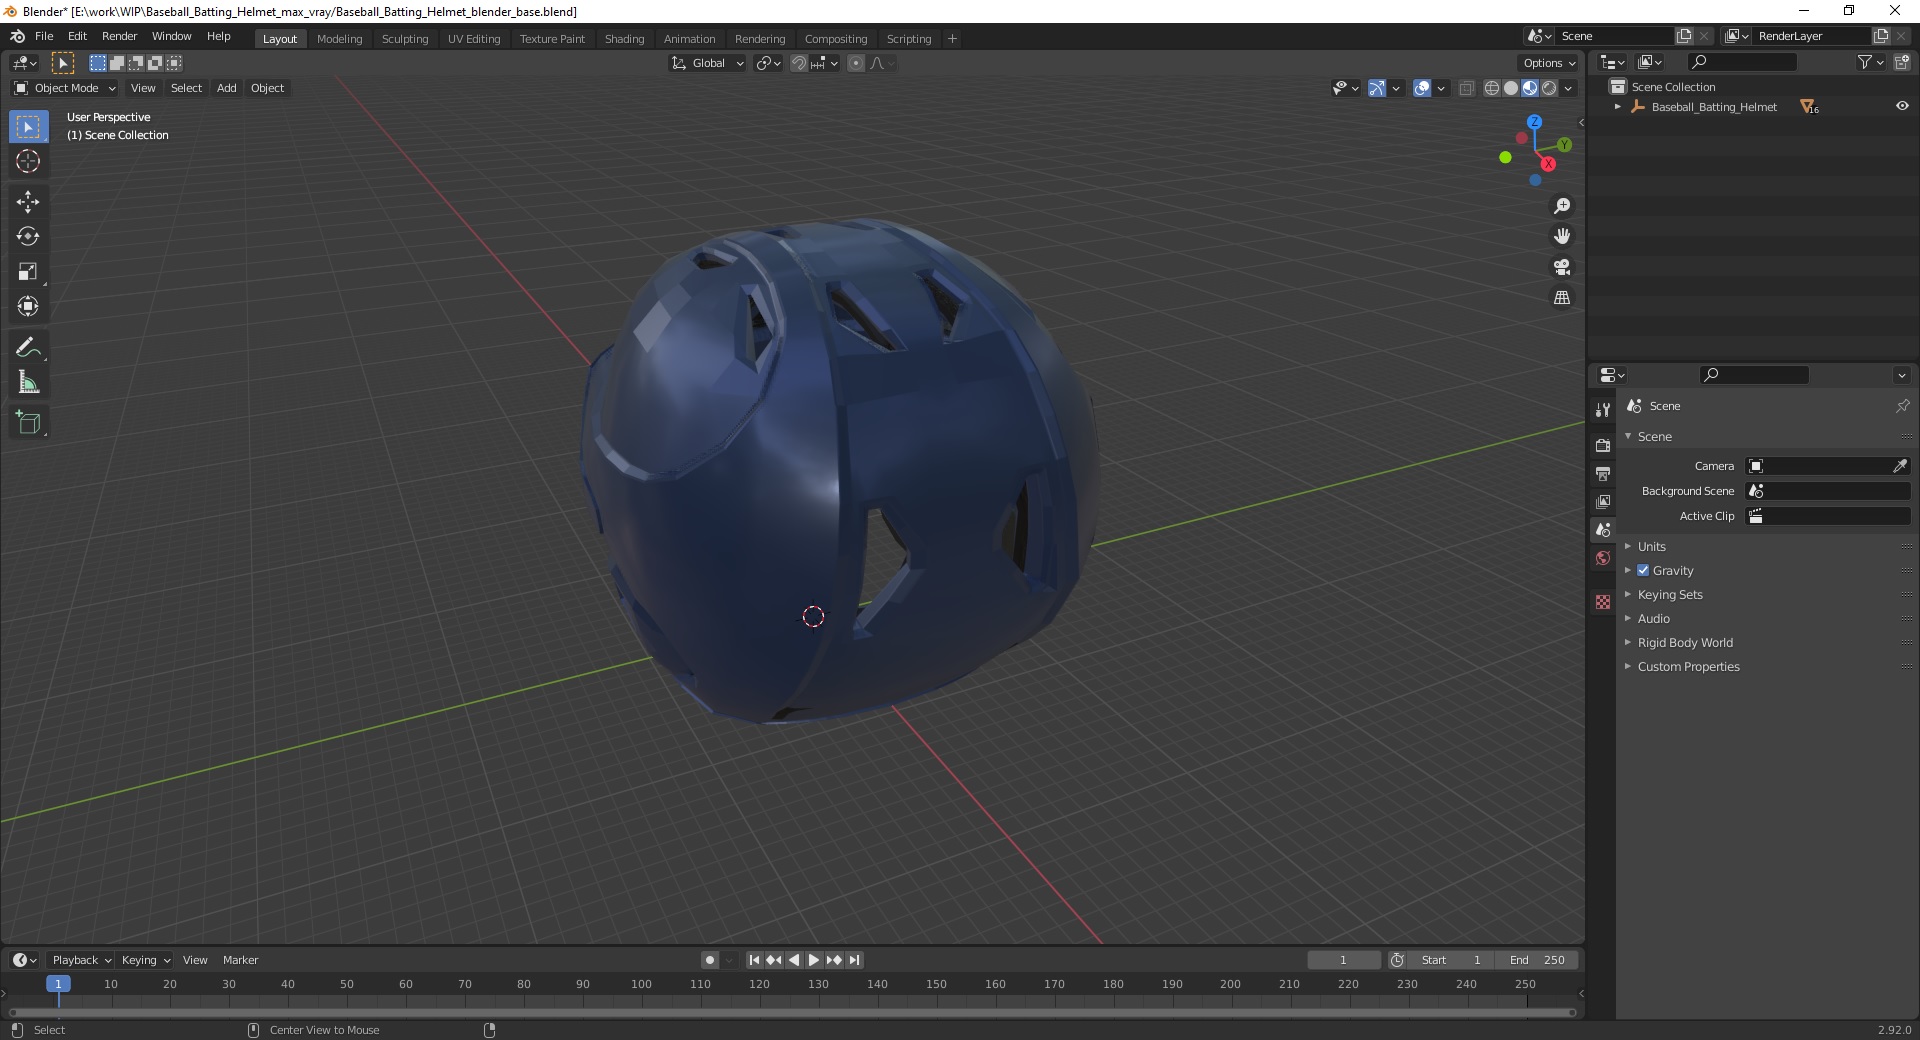Jump to the start frame
Screen dimensions: 1920x1040
[754, 960]
